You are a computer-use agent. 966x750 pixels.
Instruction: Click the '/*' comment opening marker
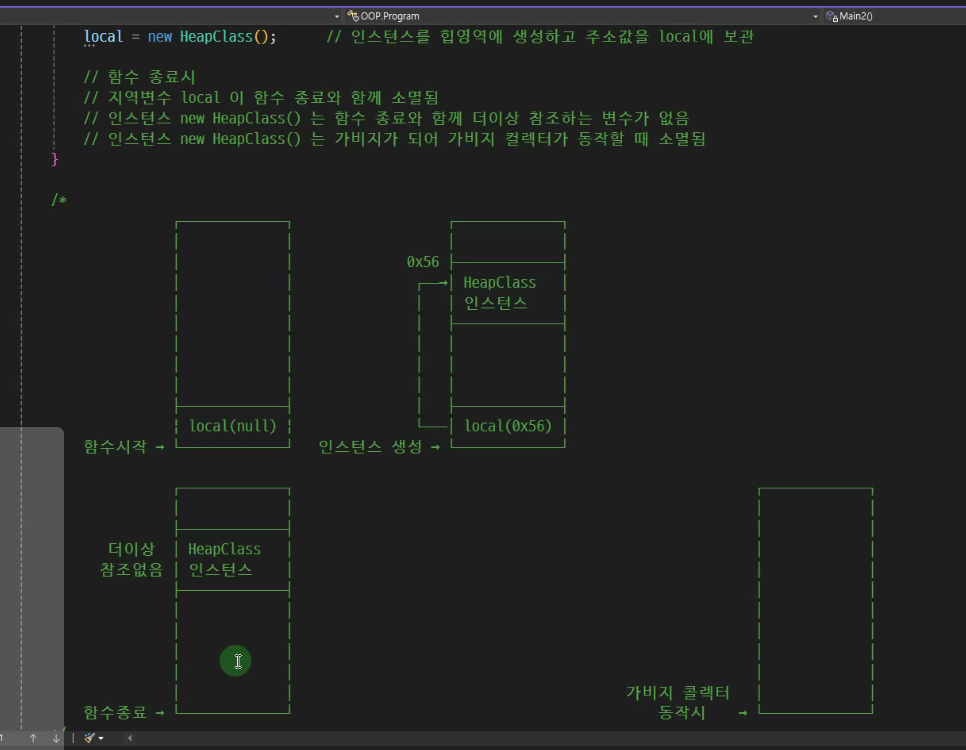(59, 200)
